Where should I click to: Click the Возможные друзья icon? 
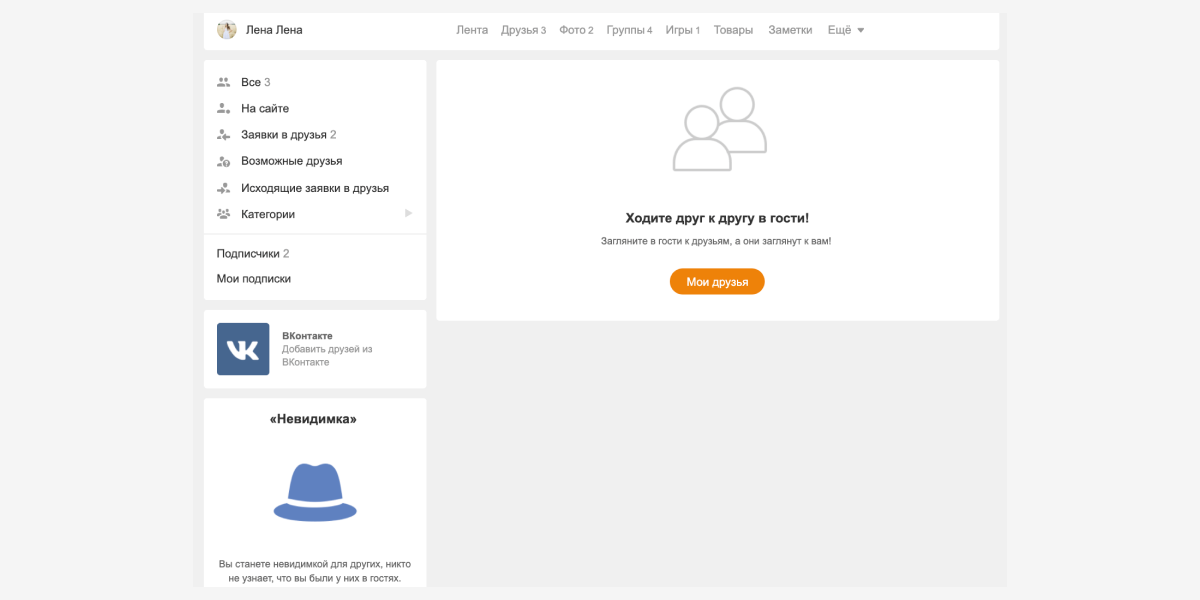click(x=223, y=161)
